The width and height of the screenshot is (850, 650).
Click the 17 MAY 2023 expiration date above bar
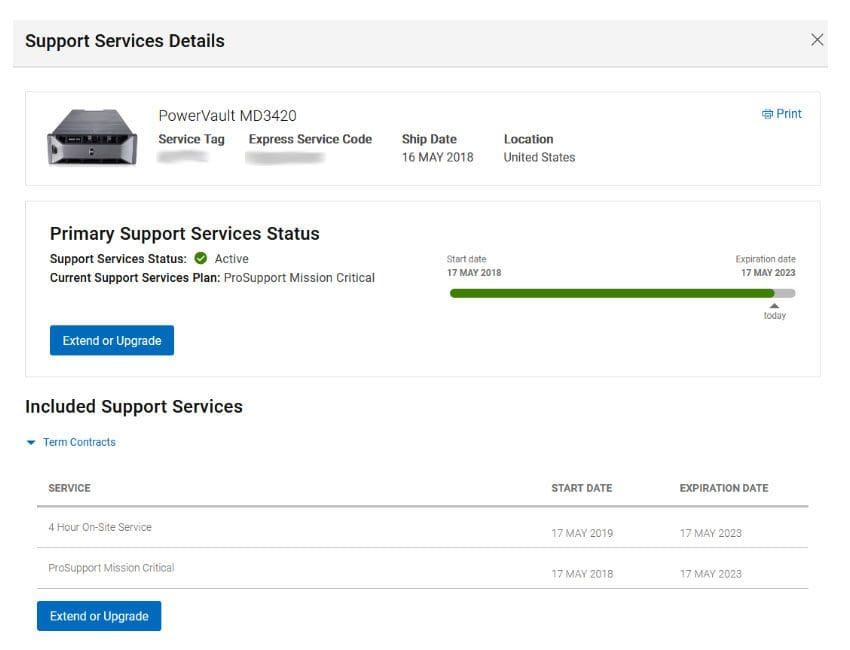pos(768,273)
